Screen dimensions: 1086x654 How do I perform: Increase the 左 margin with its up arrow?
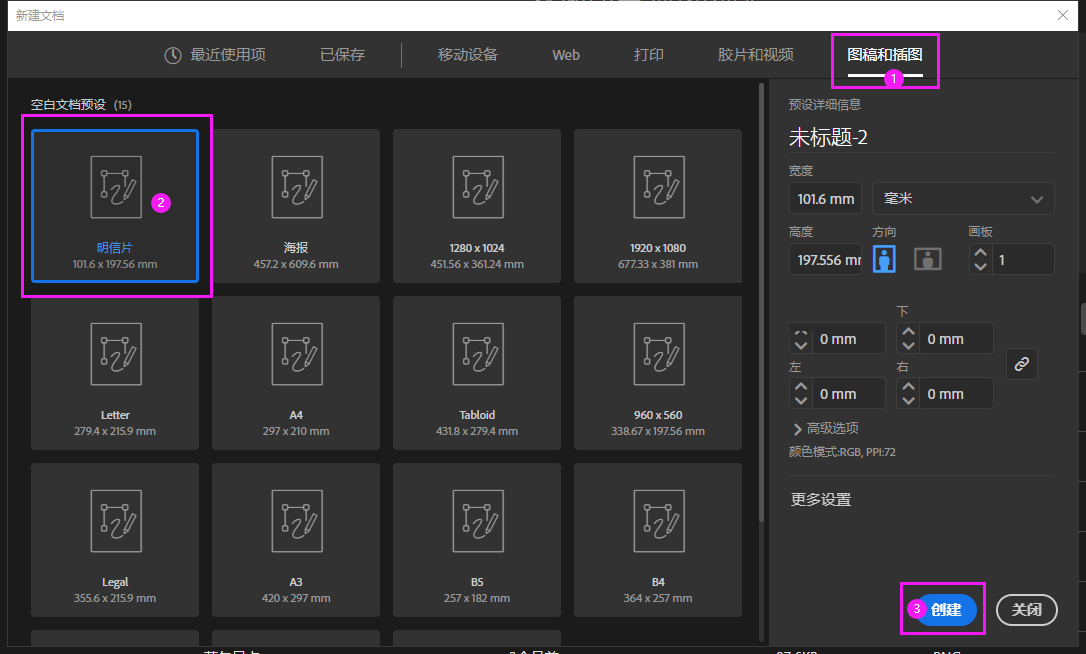point(800,386)
